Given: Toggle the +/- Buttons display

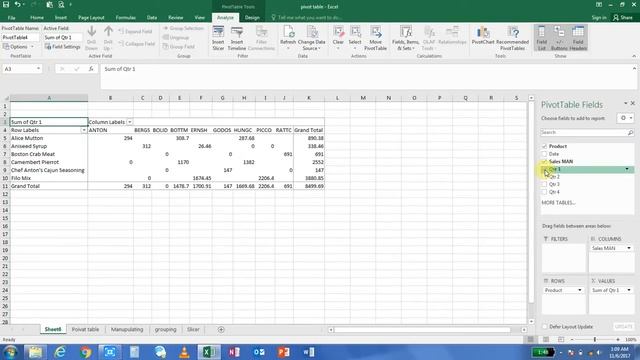Looking at the screenshot, I should 559,38.
